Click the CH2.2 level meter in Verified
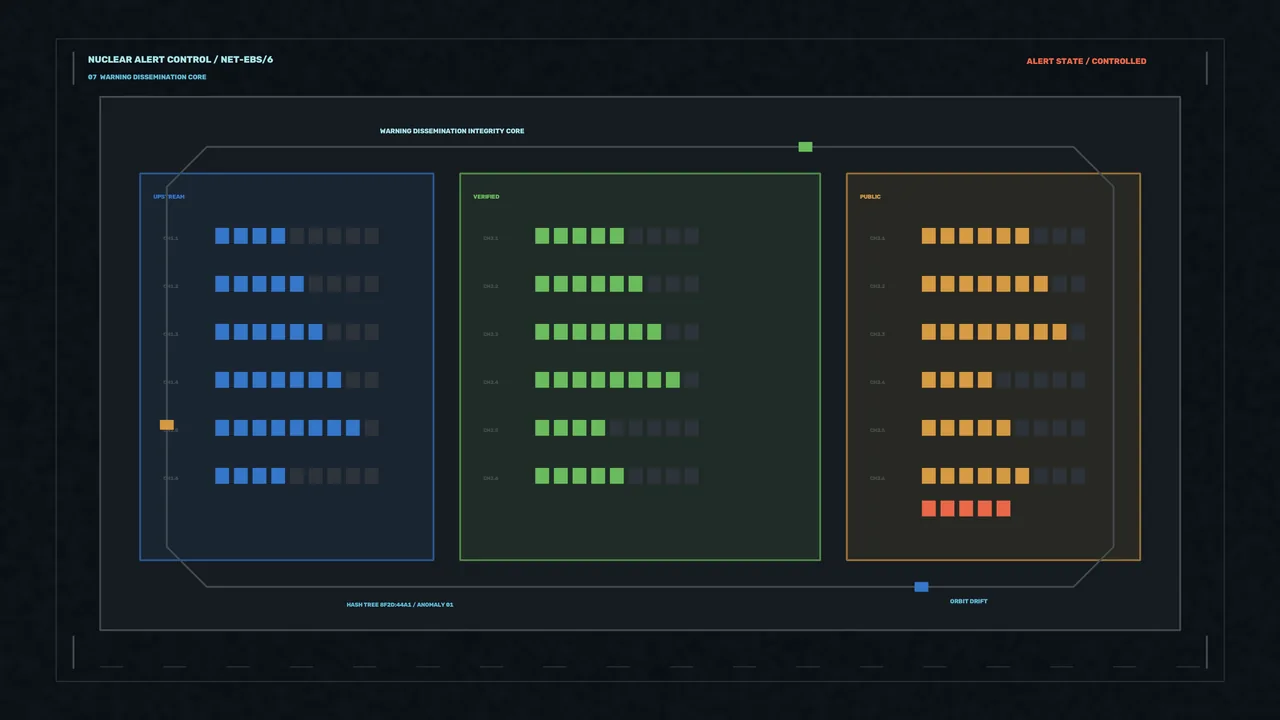 coord(617,284)
